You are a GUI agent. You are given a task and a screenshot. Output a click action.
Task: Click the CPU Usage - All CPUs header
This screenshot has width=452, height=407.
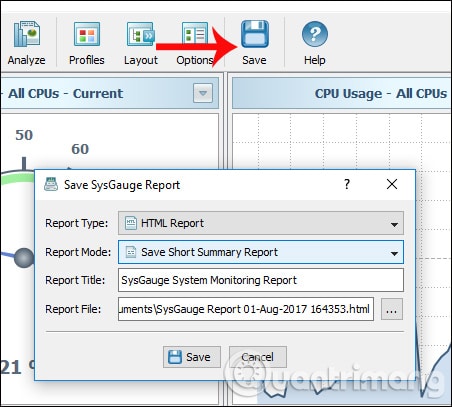[x=381, y=94]
